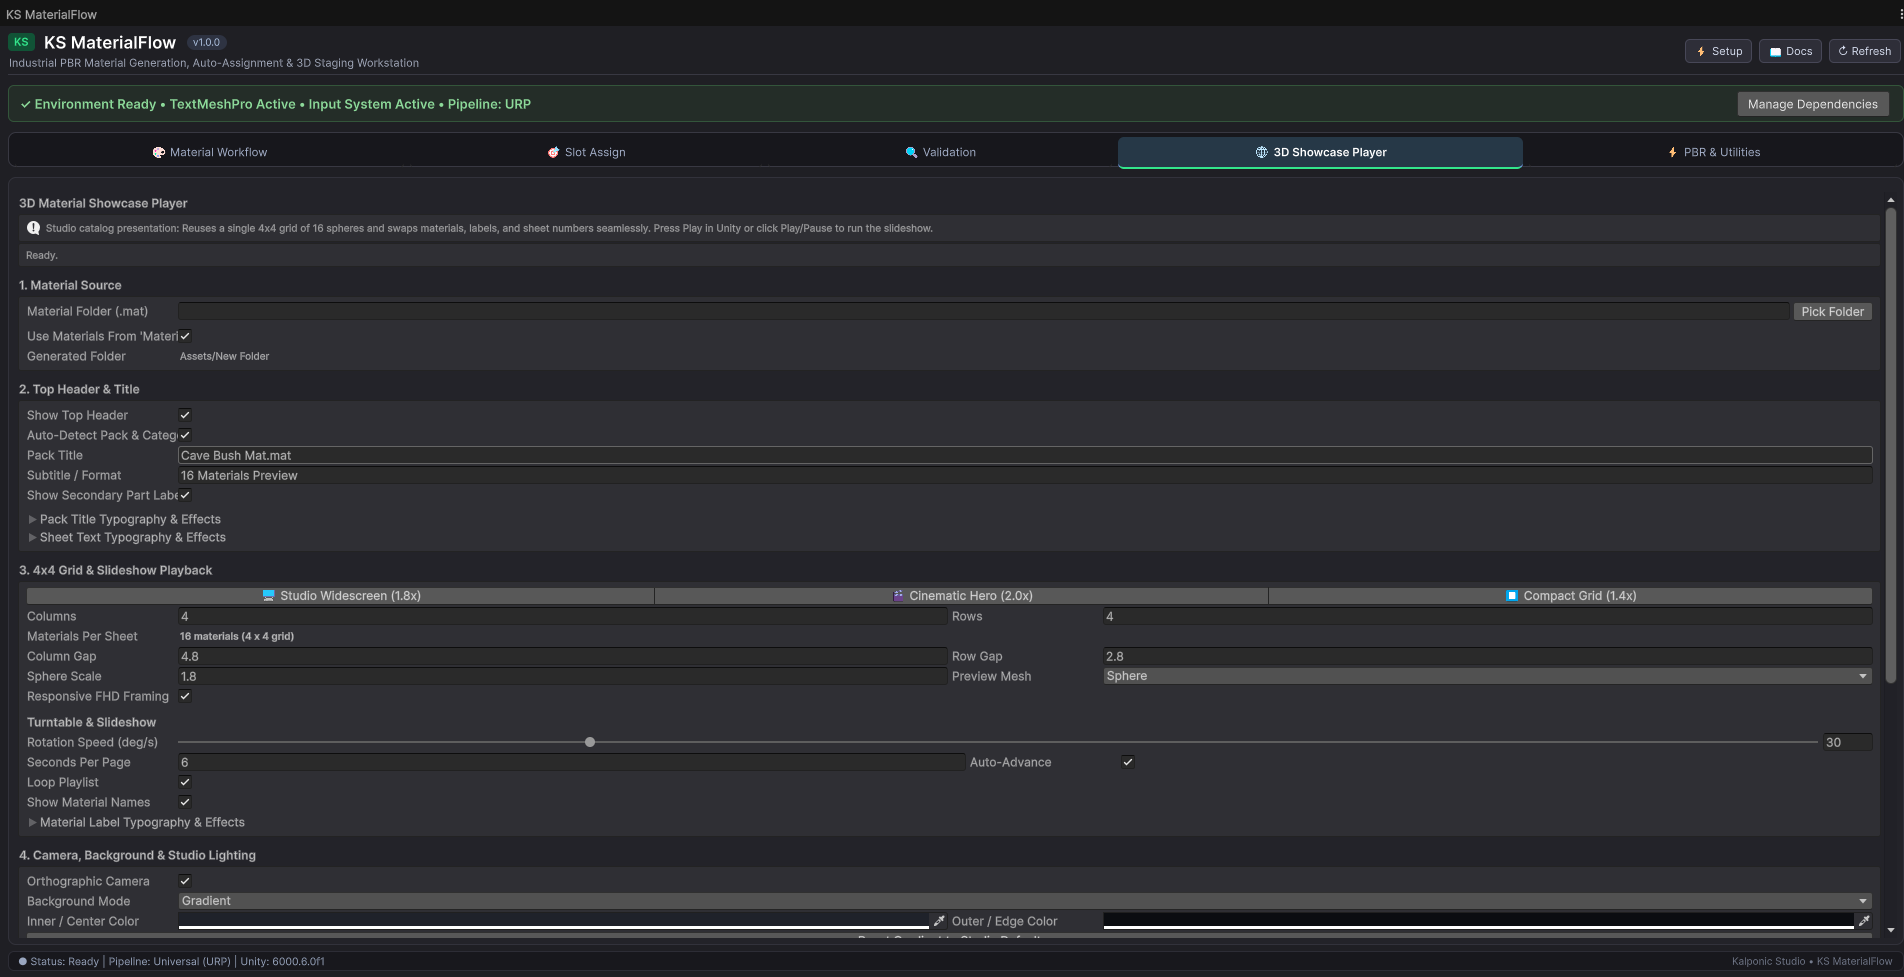The width and height of the screenshot is (1904, 977).
Task: Click the Pack Title input field
Action: pos(1025,455)
